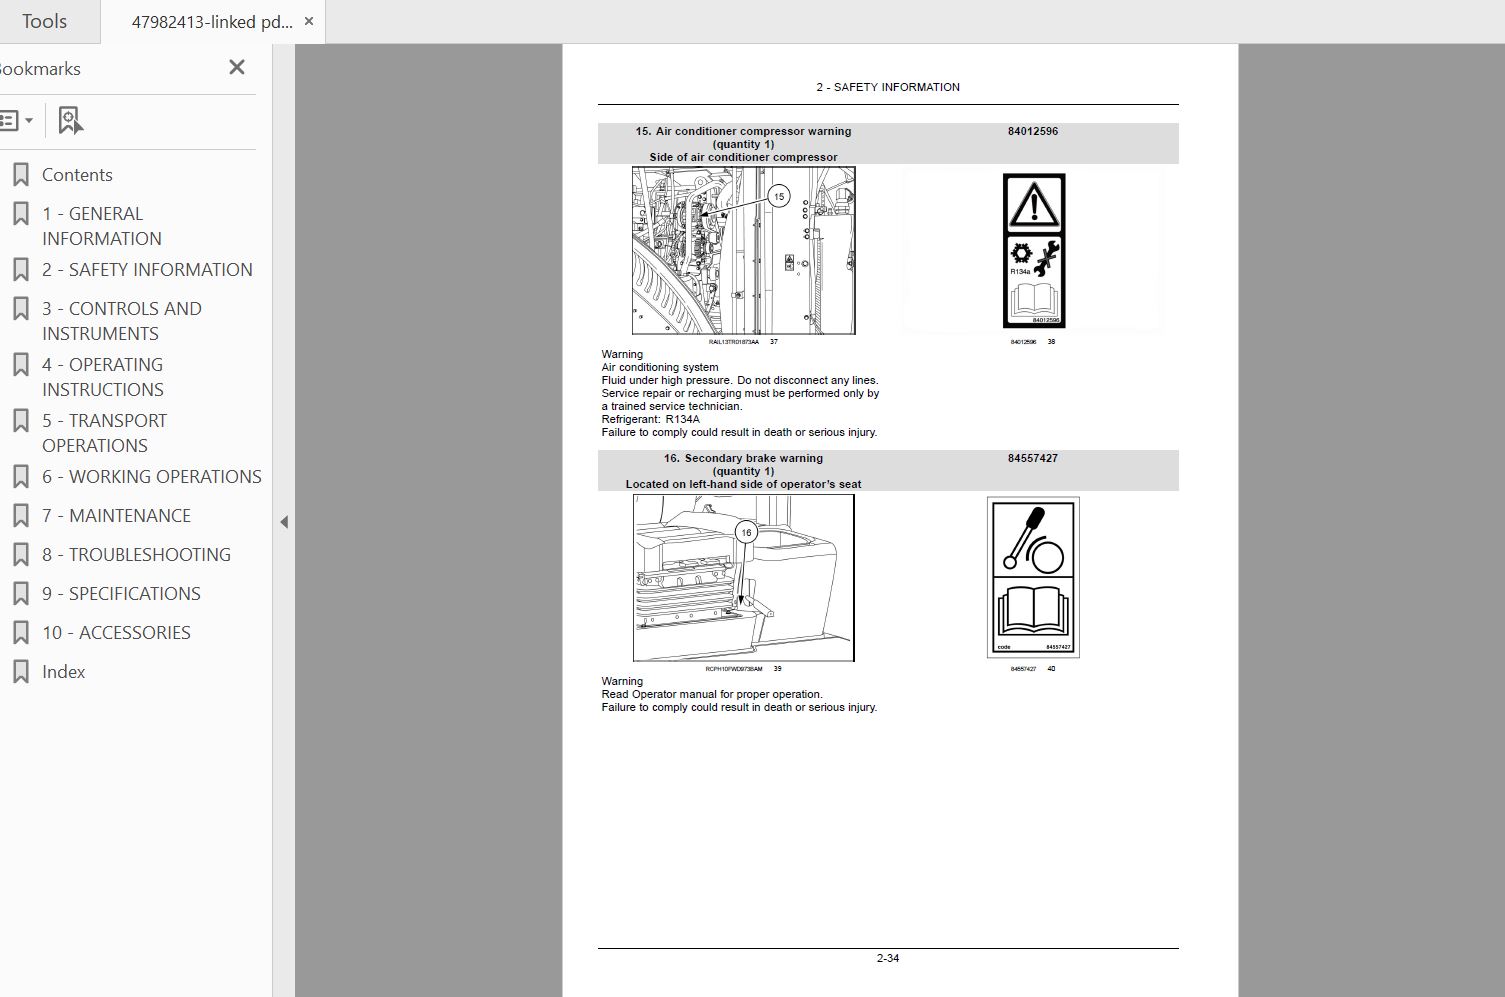
Task: Navigate to the 7 - MAINTENANCE bookmark
Action: [116, 516]
